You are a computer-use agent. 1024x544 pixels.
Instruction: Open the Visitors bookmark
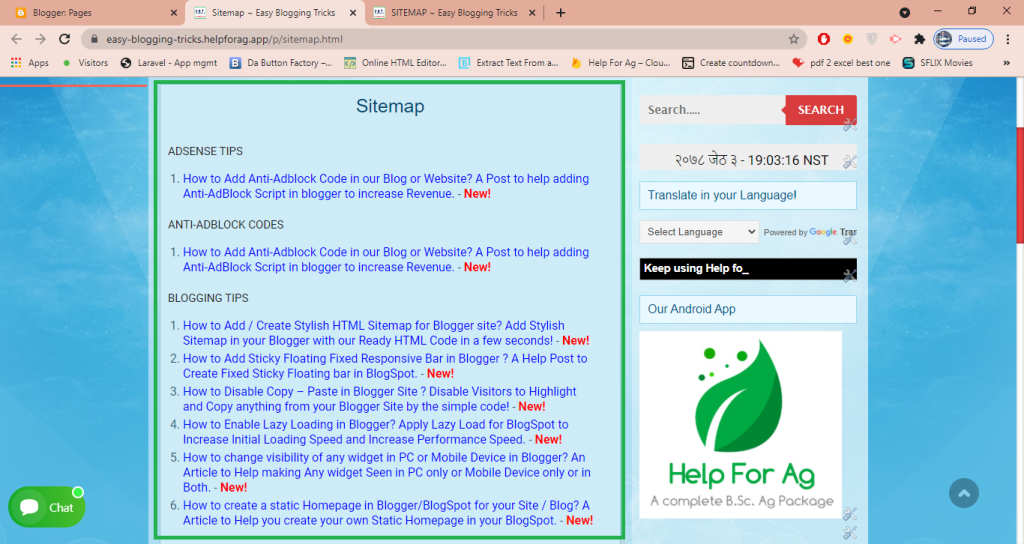coord(86,63)
